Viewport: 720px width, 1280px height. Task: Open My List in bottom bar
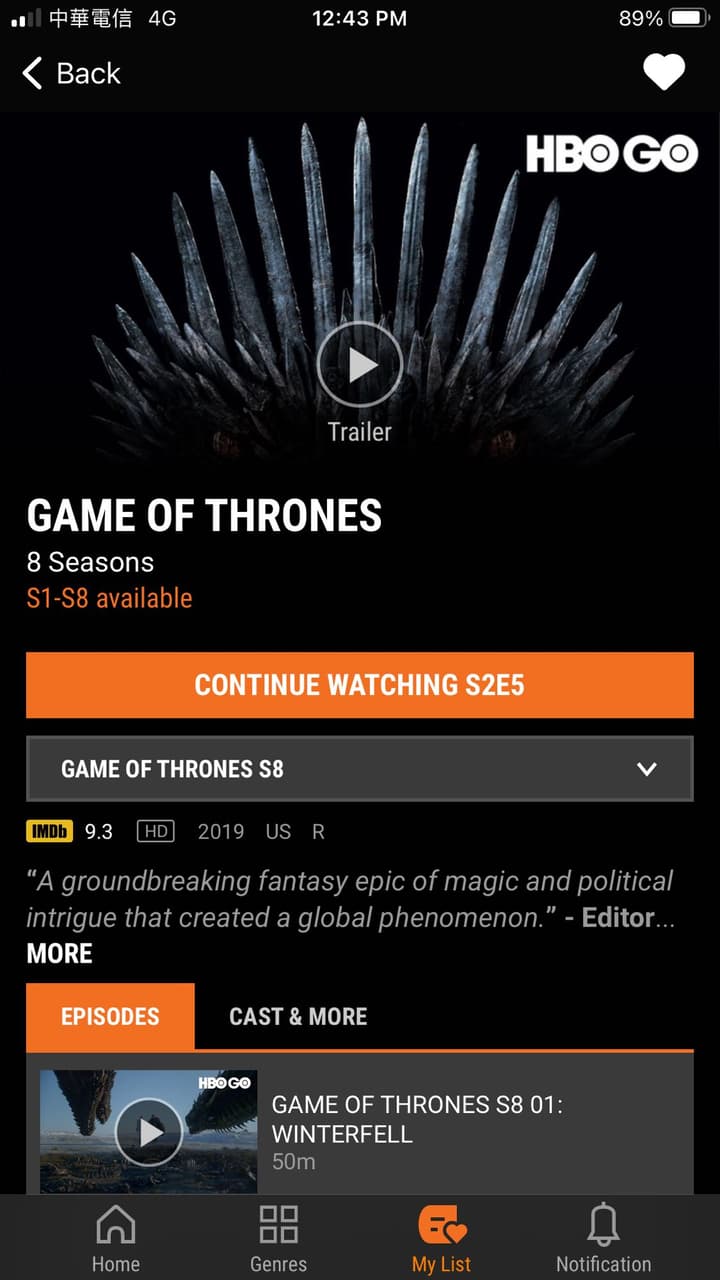(441, 1238)
